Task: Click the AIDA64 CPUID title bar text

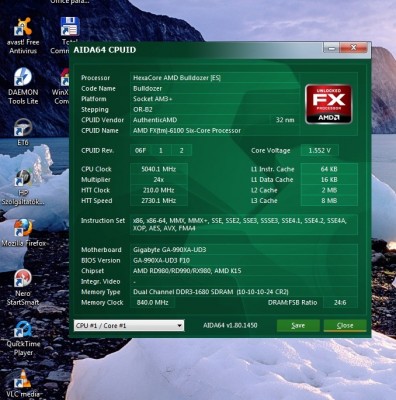Action: click(105, 50)
